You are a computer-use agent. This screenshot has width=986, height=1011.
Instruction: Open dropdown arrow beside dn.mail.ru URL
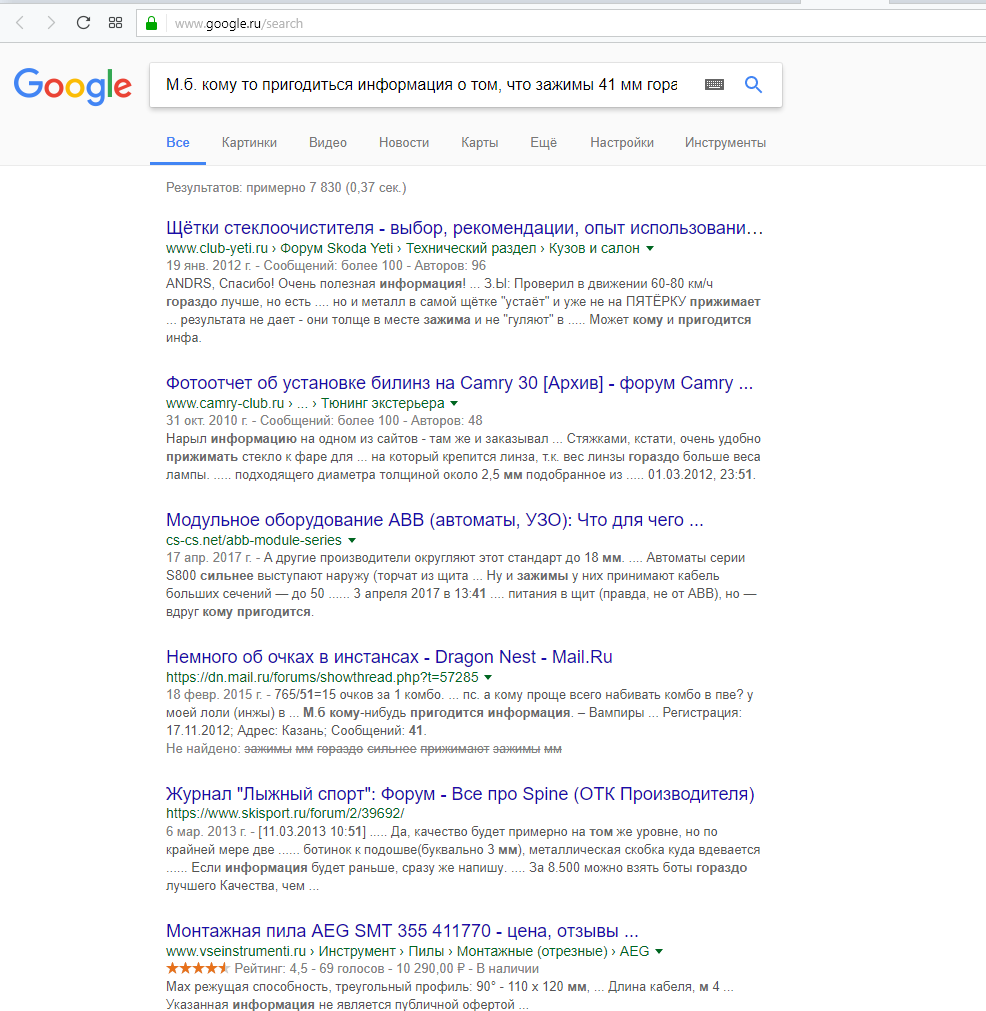(x=489, y=677)
